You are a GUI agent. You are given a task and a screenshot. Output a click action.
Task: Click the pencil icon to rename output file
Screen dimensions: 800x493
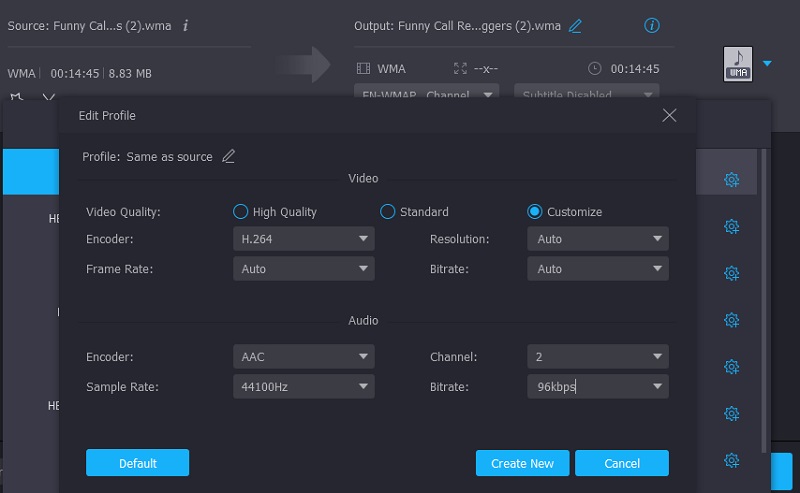click(575, 26)
